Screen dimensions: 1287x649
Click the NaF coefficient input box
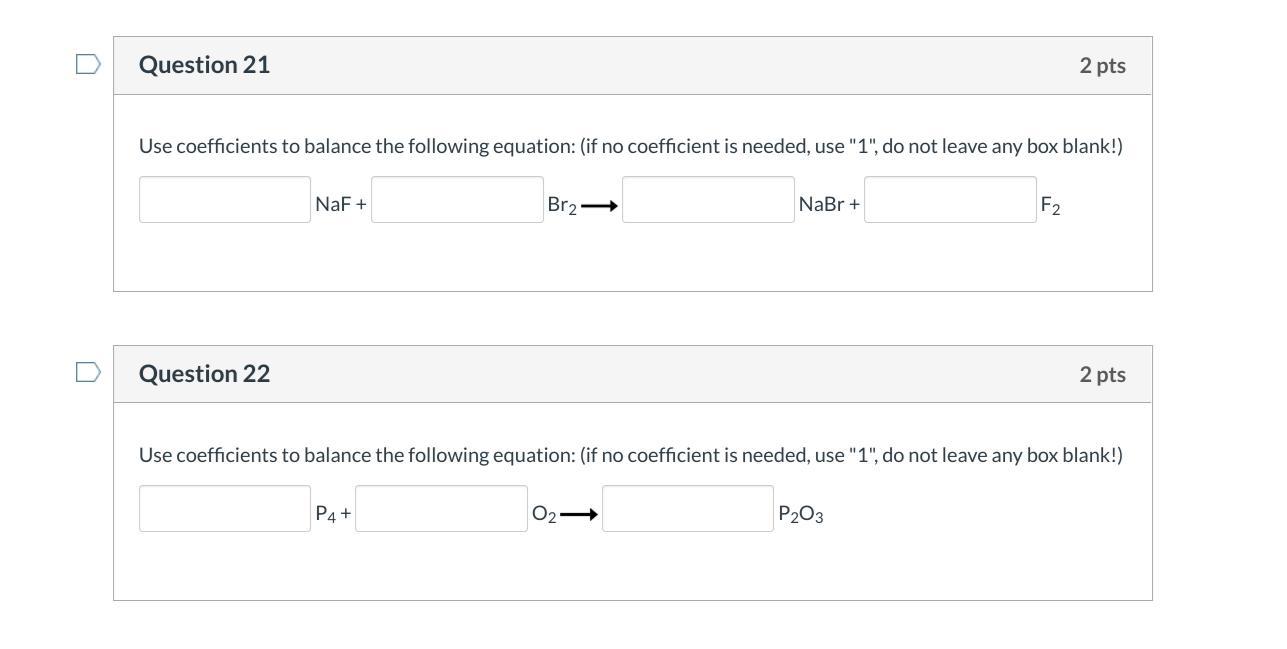coord(225,200)
